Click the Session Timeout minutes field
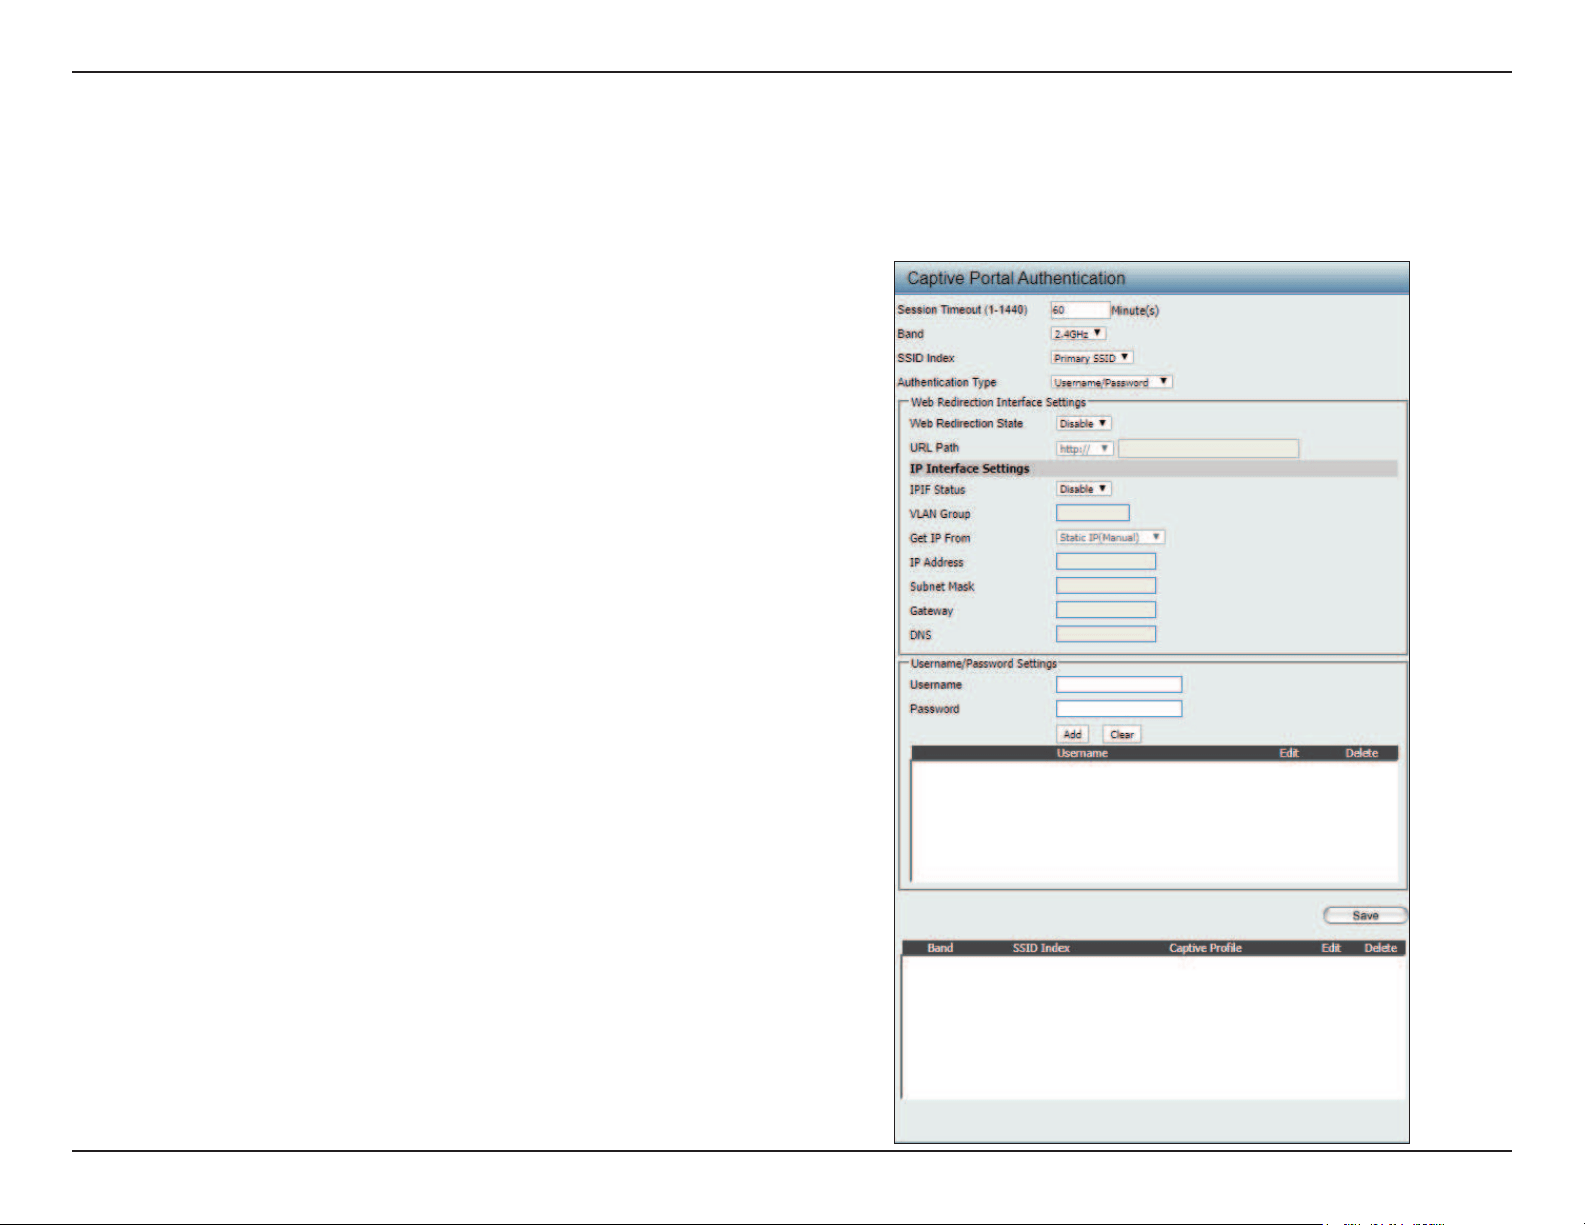Screen dimensions: 1585x1225 (1080, 310)
